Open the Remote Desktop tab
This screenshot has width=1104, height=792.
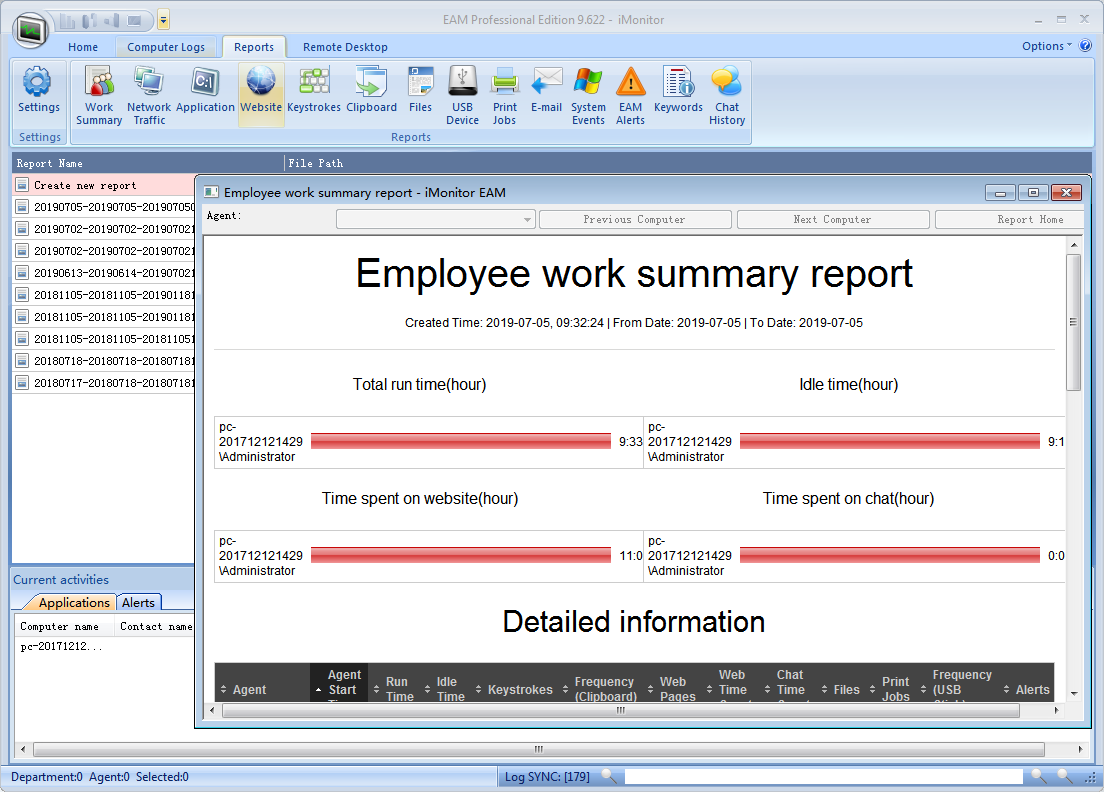coord(345,47)
